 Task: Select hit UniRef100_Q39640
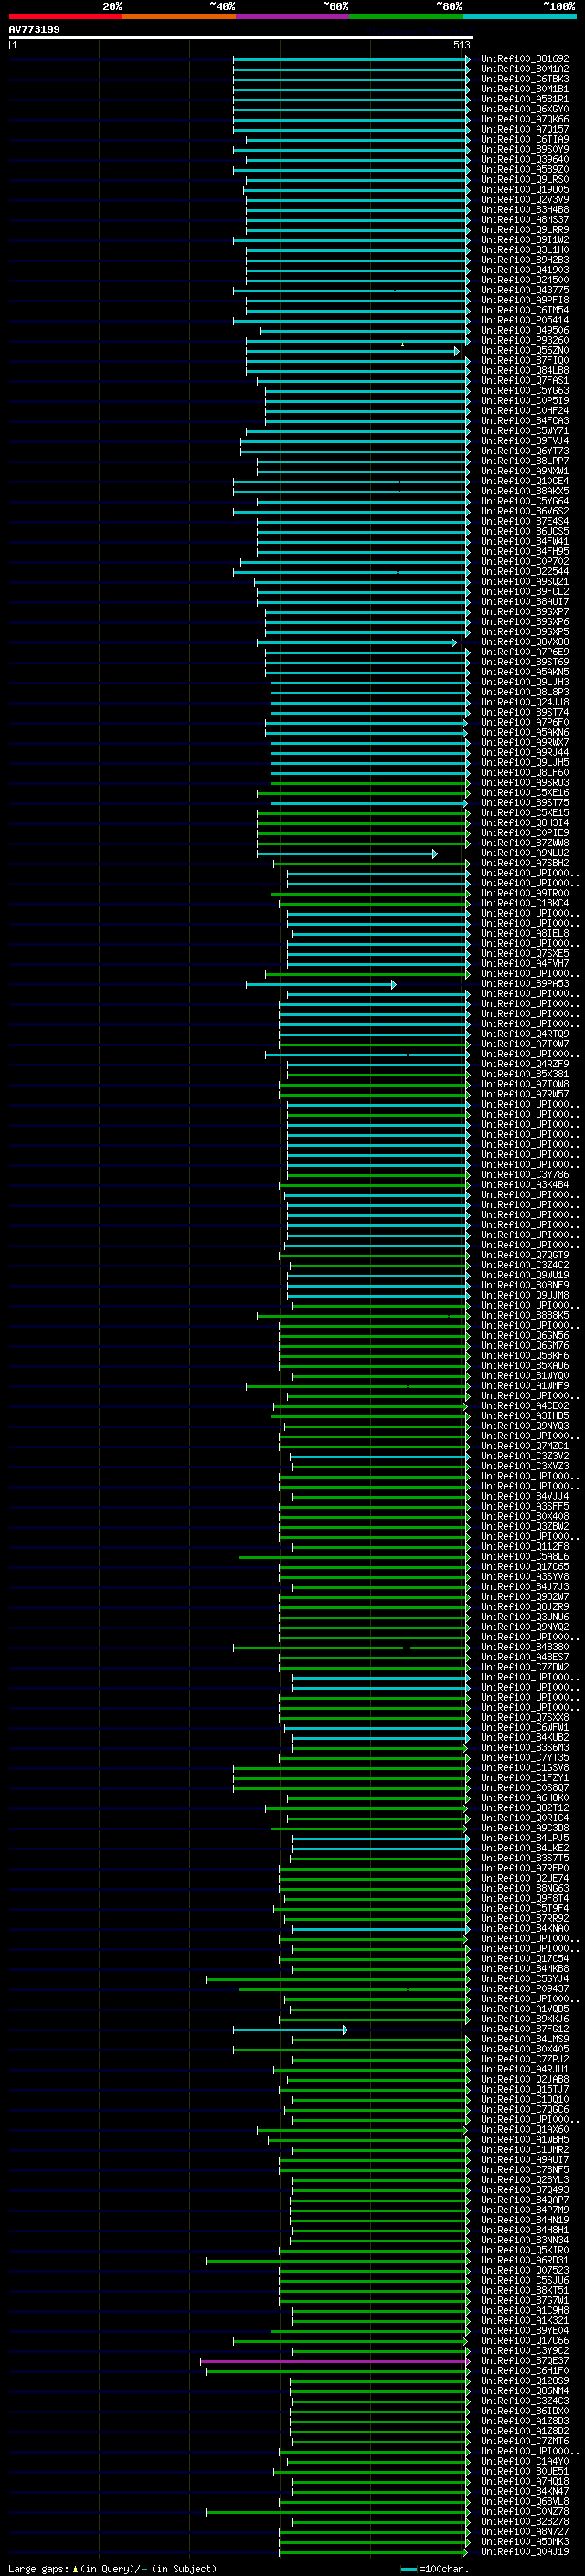point(524,159)
